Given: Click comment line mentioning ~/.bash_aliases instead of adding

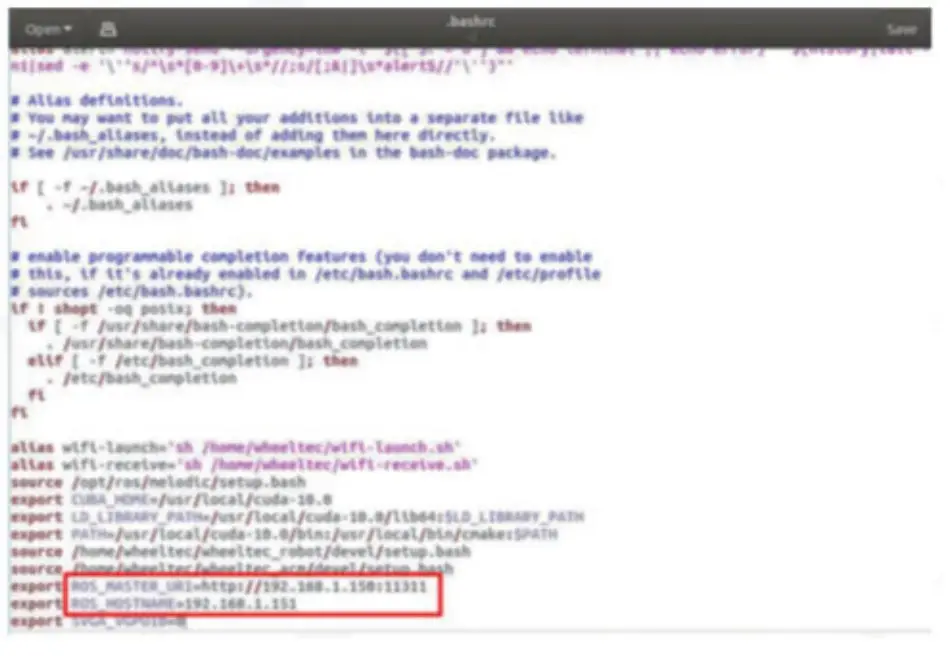Looking at the screenshot, I should pyautogui.click(x=253, y=135).
